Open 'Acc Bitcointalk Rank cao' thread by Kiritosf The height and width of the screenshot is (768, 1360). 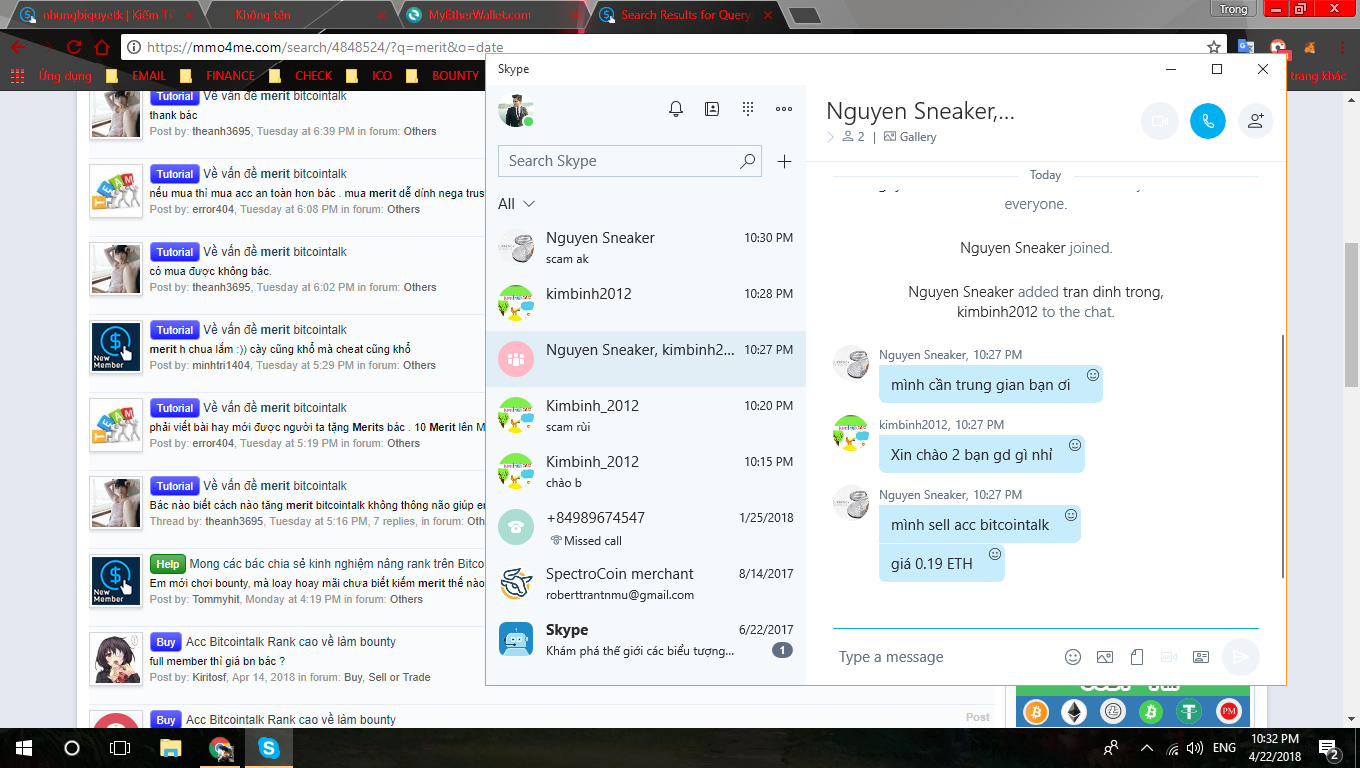(291, 642)
